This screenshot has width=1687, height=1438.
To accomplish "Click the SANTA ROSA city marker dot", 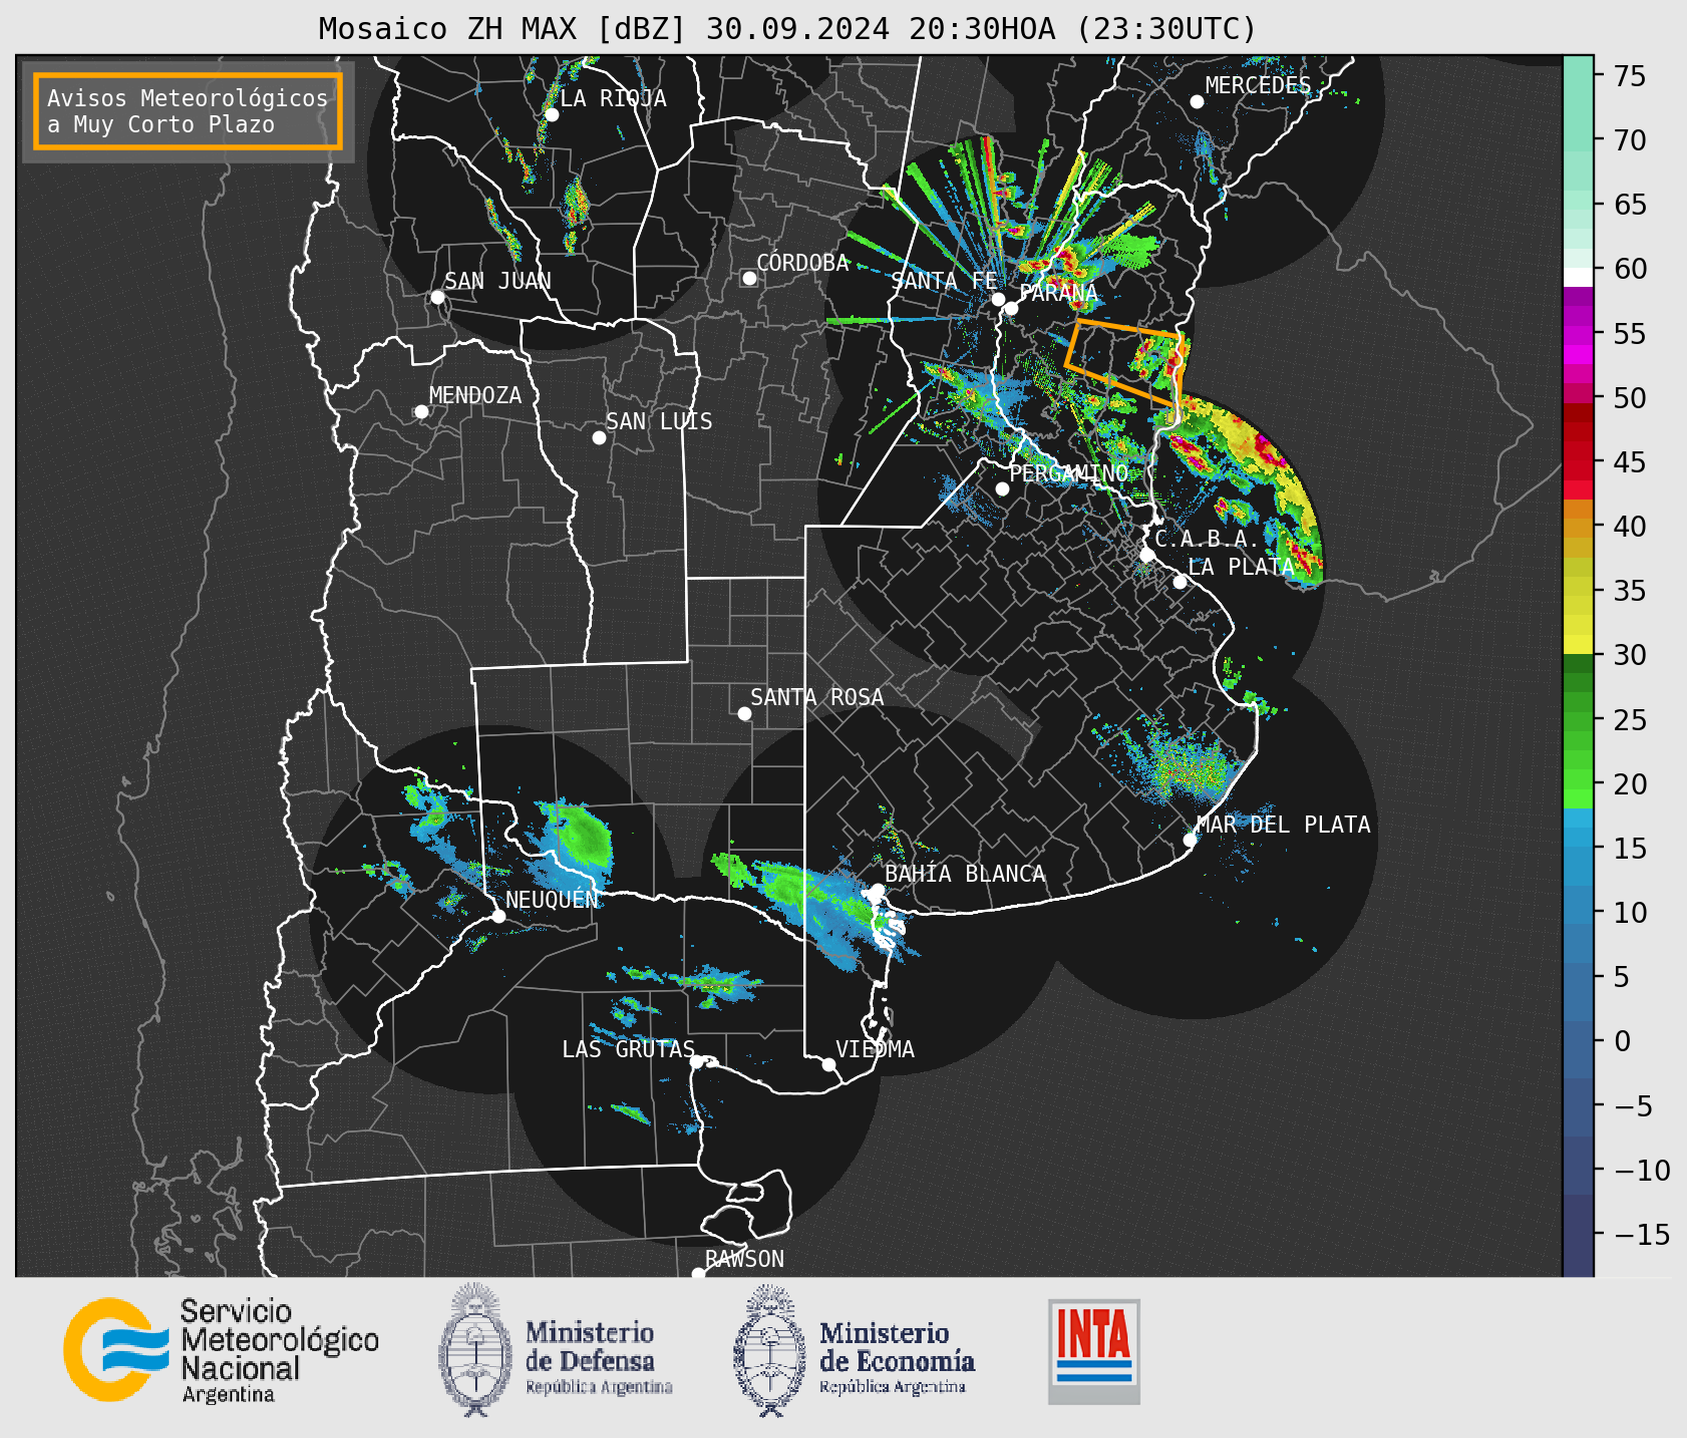I will tap(744, 714).
